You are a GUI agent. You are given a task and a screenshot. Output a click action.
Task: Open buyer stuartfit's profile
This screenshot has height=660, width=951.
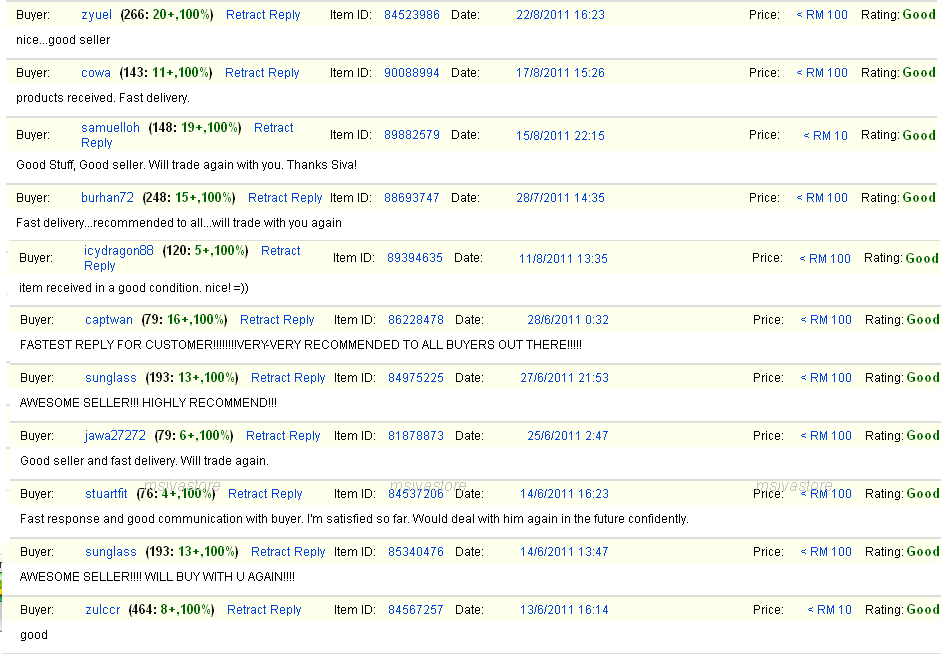[x=106, y=494]
